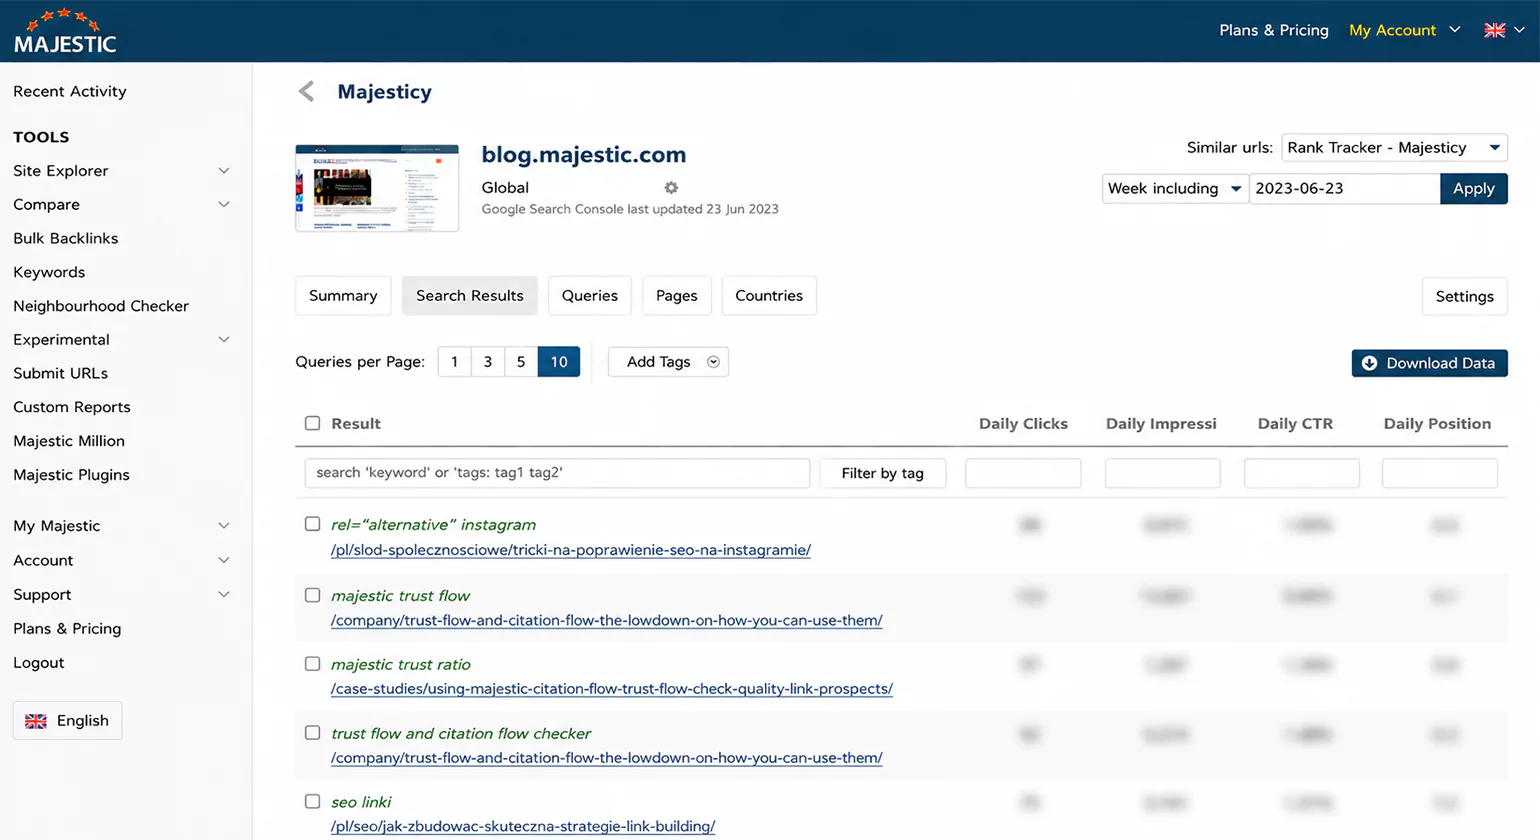
Task: Click Plans & Pricing in top header
Action: point(1274,30)
